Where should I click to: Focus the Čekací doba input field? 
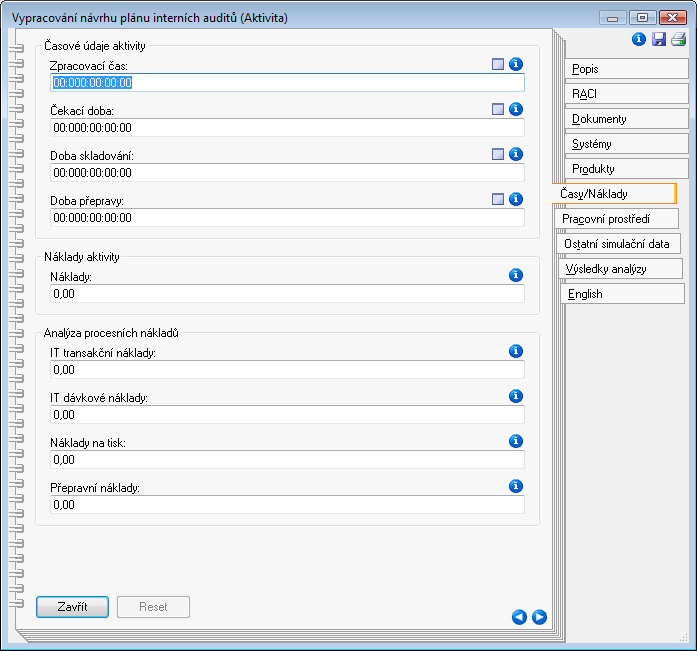(x=287, y=128)
